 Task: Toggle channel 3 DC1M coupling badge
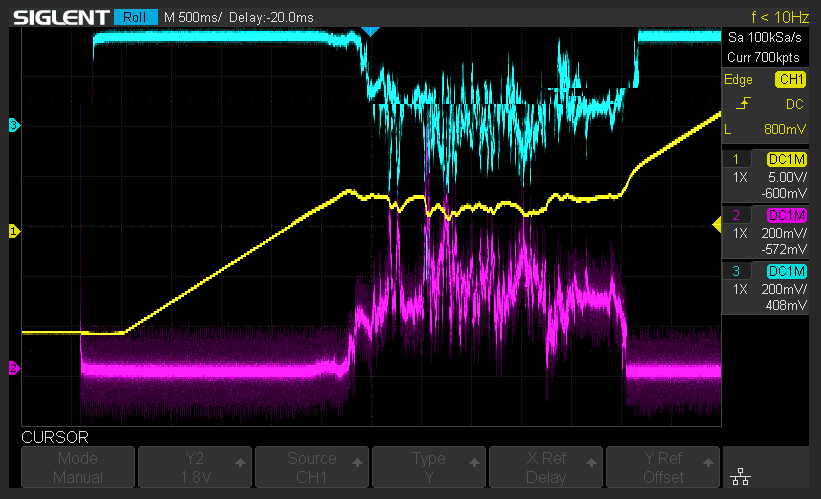pos(786,271)
